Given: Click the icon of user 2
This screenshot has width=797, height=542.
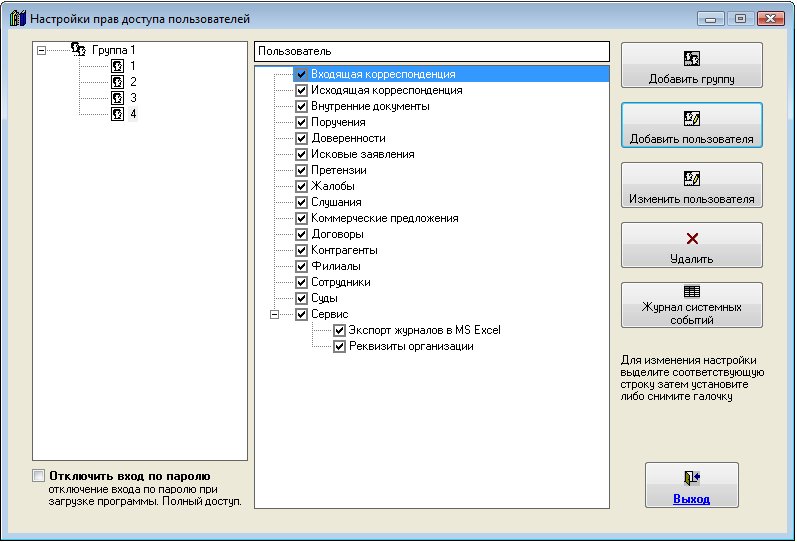Looking at the screenshot, I should click(117, 82).
